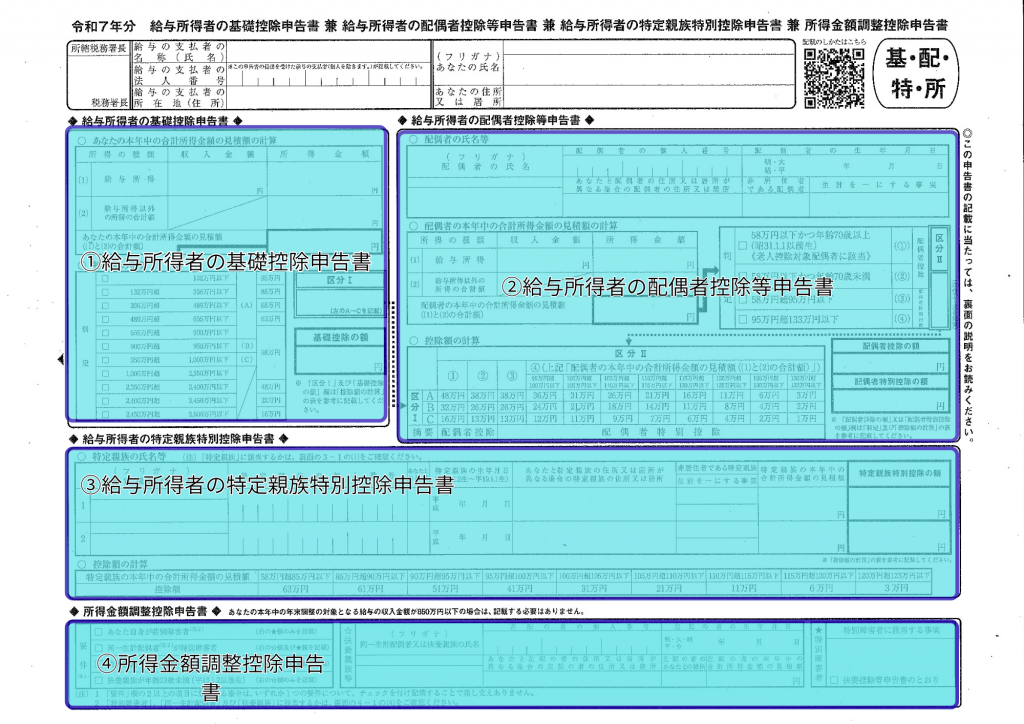Tick the あなた自身が特別障害者 checkbox
Viewport: 1024px width, 724px height.
[96, 634]
